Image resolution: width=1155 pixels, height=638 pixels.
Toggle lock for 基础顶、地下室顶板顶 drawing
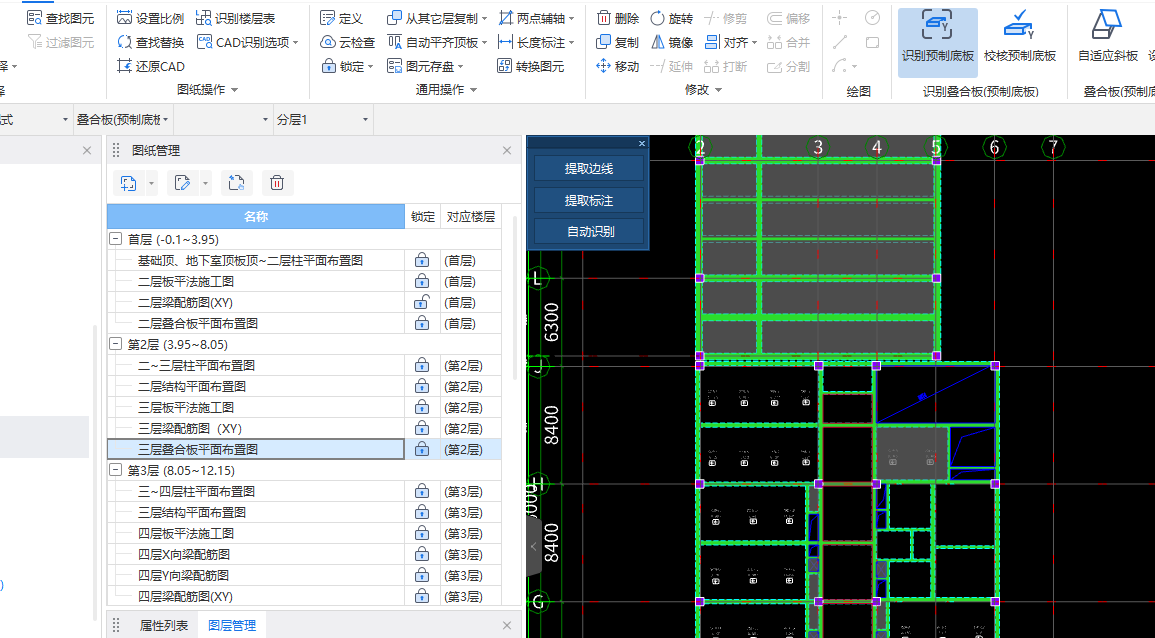421,260
